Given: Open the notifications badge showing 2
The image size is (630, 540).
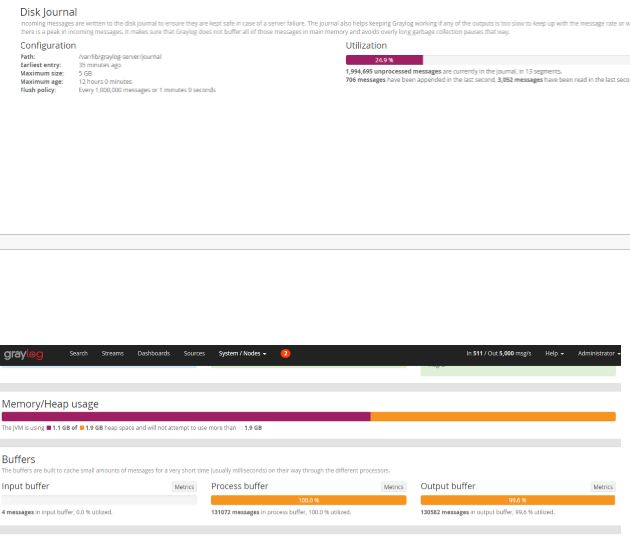Looking at the screenshot, I should (285, 354).
